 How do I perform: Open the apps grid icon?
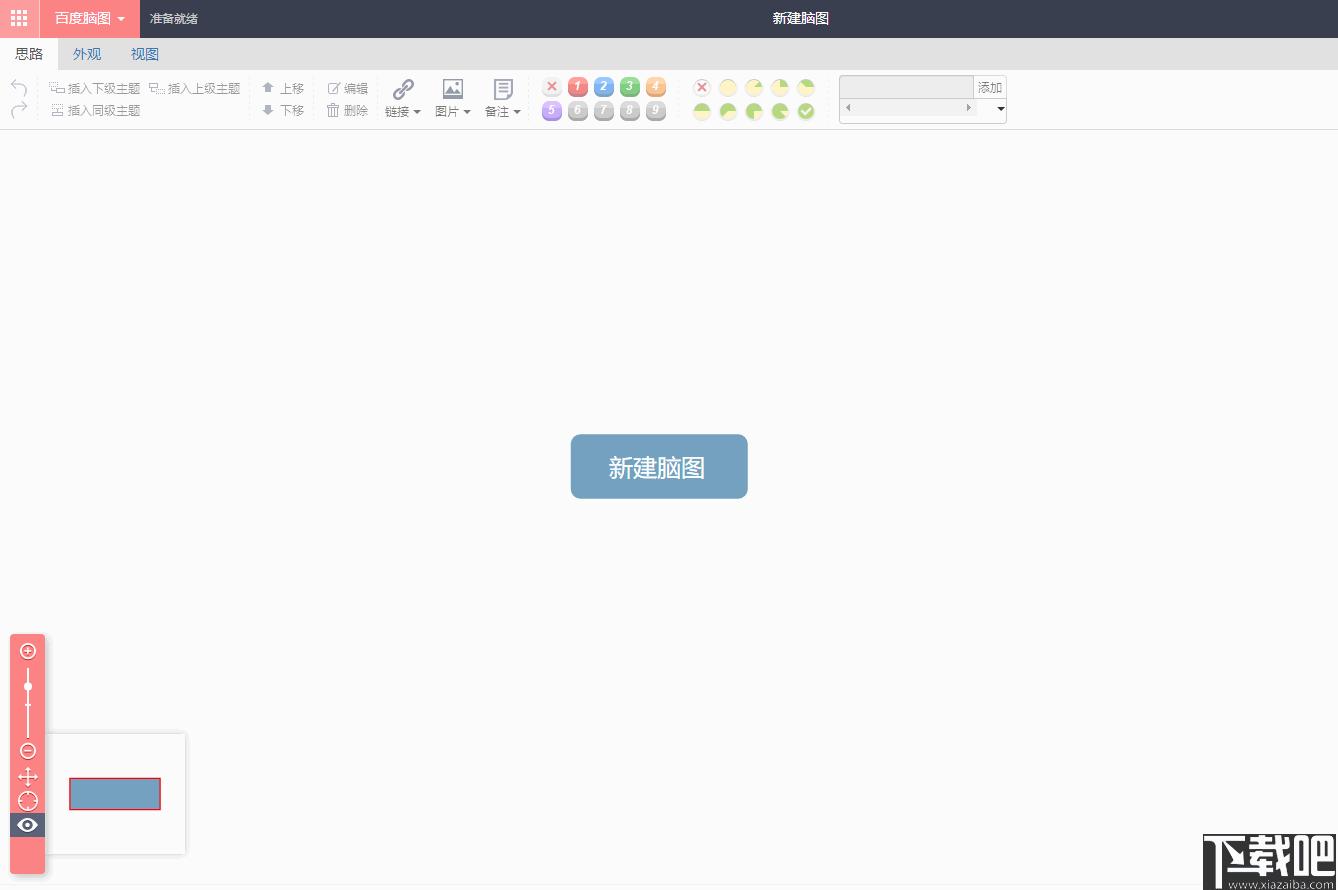click(19, 18)
